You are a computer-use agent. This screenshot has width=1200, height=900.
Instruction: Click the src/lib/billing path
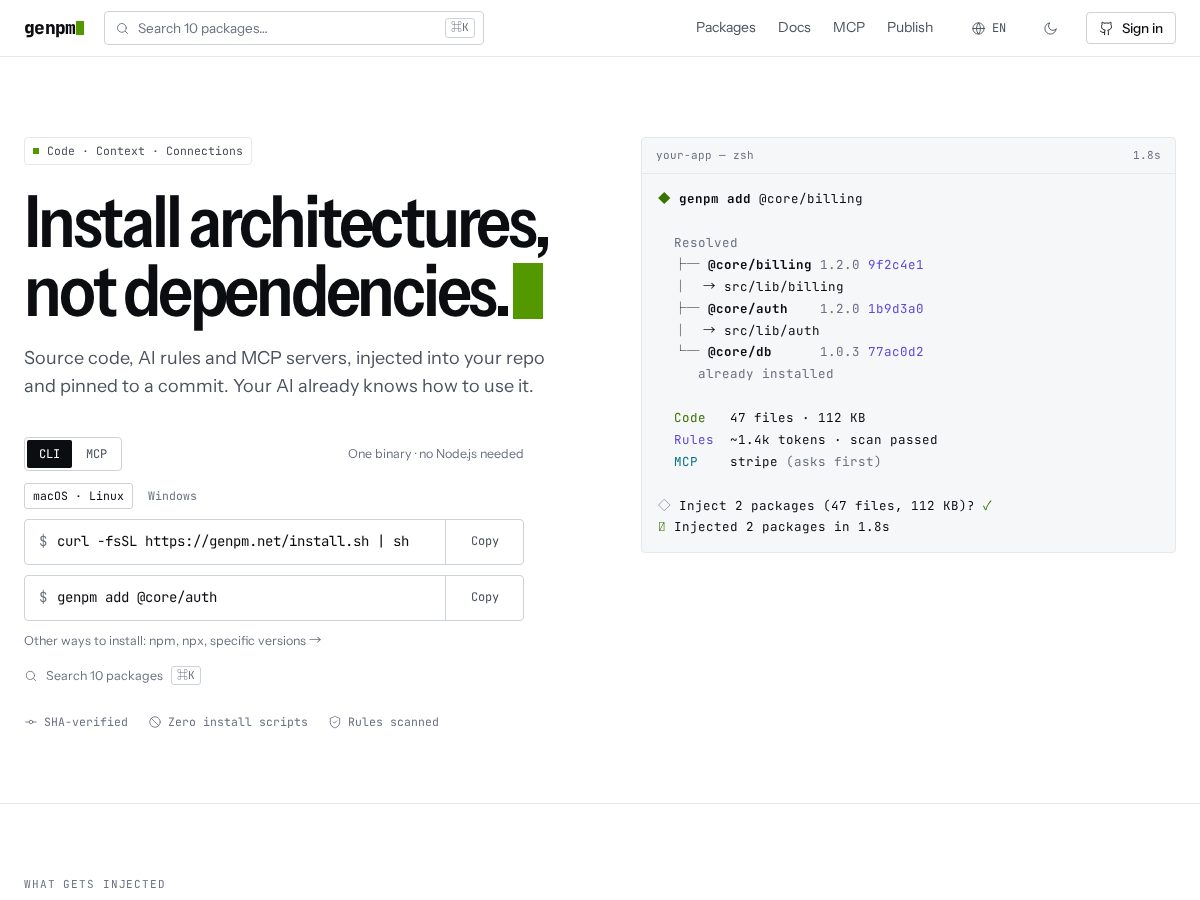click(784, 287)
